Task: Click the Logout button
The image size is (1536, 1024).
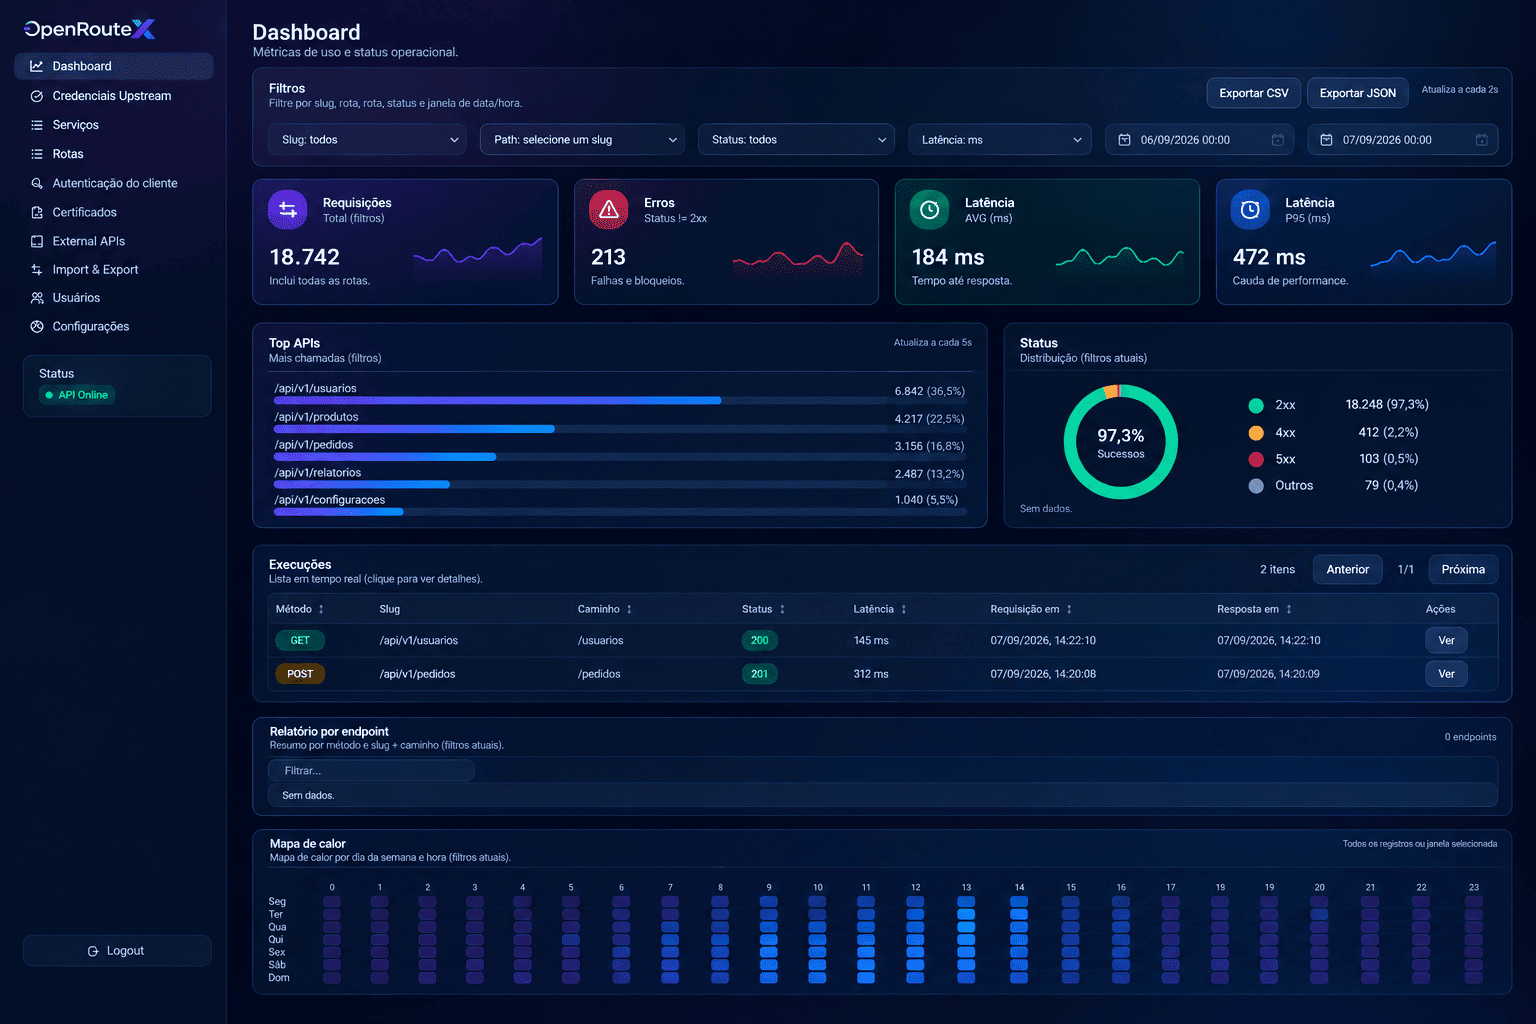Action: (x=117, y=951)
